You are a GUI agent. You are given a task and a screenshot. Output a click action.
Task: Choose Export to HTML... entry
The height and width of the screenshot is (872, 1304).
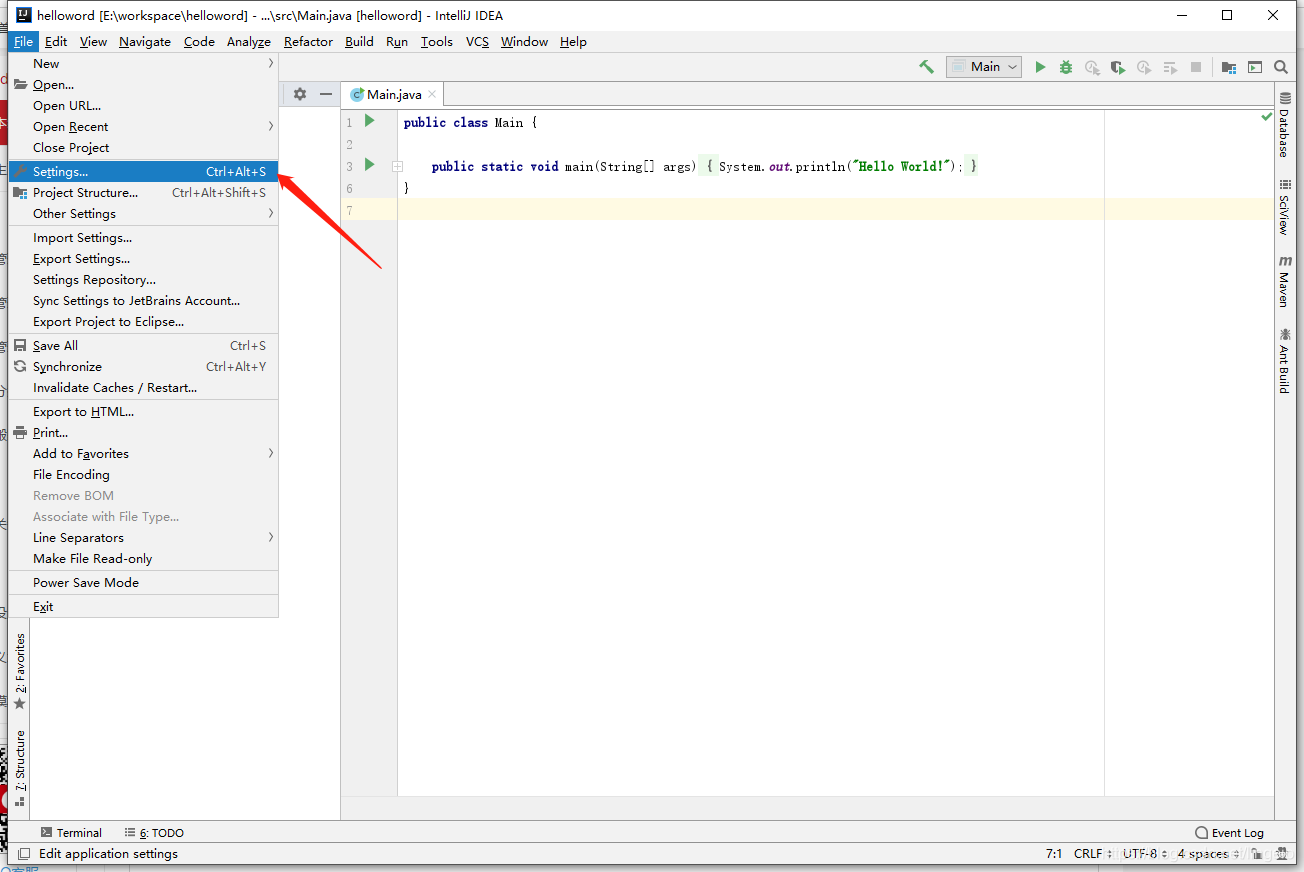click(143, 411)
